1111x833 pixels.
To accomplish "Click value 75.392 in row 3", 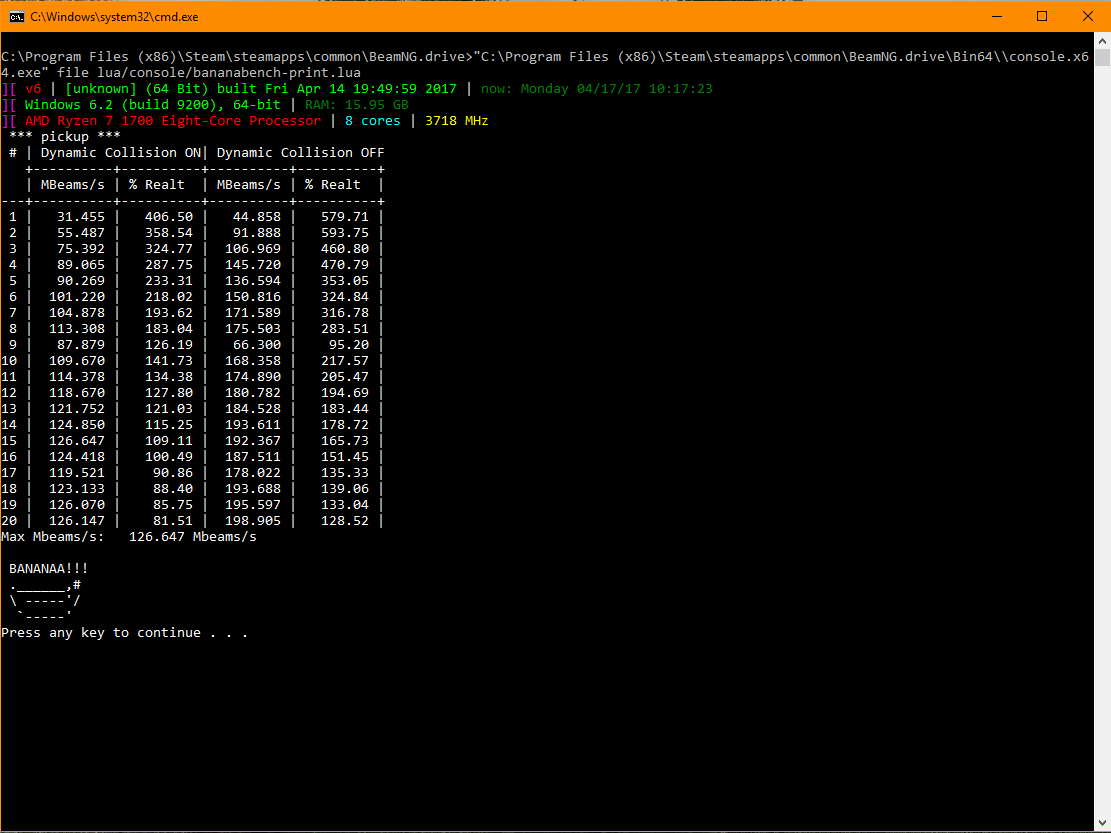I will (81, 249).
